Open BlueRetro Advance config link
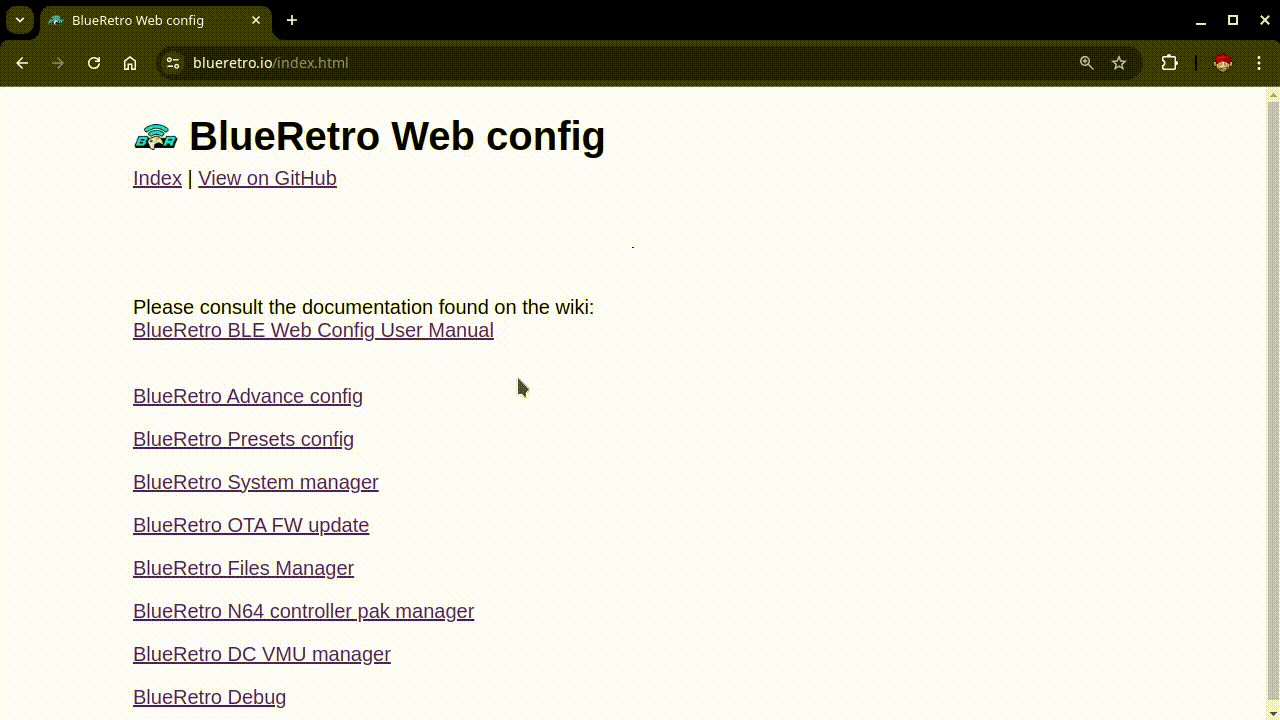This screenshot has height=720, width=1280. [x=247, y=396]
